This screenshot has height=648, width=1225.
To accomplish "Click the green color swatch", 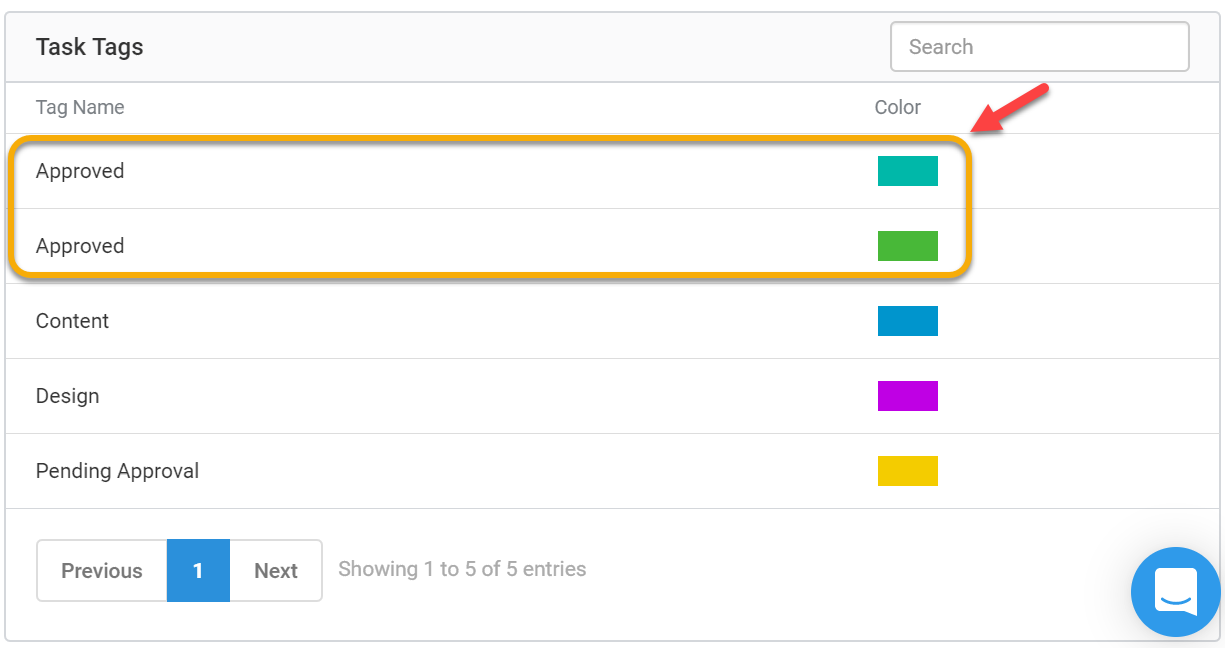I will tap(908, 246).
